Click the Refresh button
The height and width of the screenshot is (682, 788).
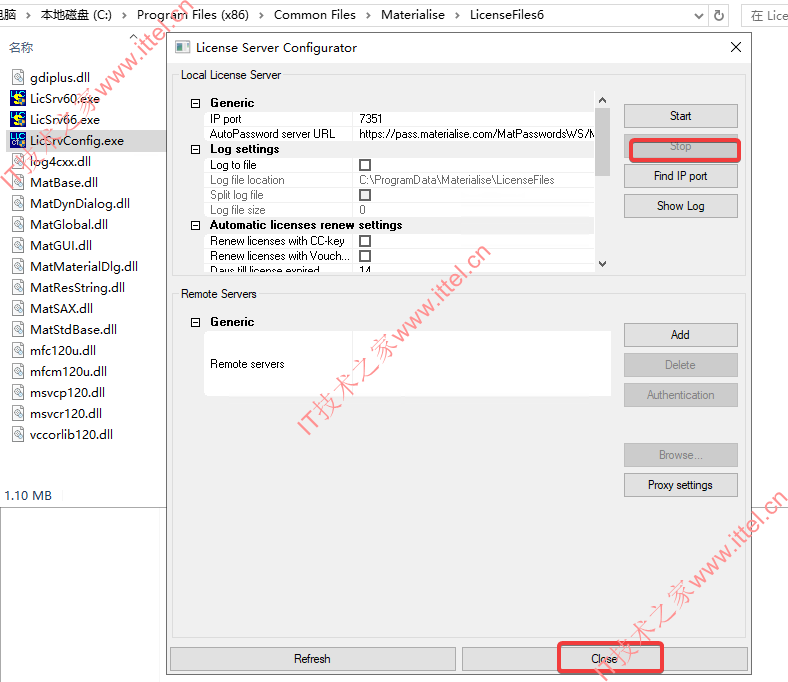point(313,659)
